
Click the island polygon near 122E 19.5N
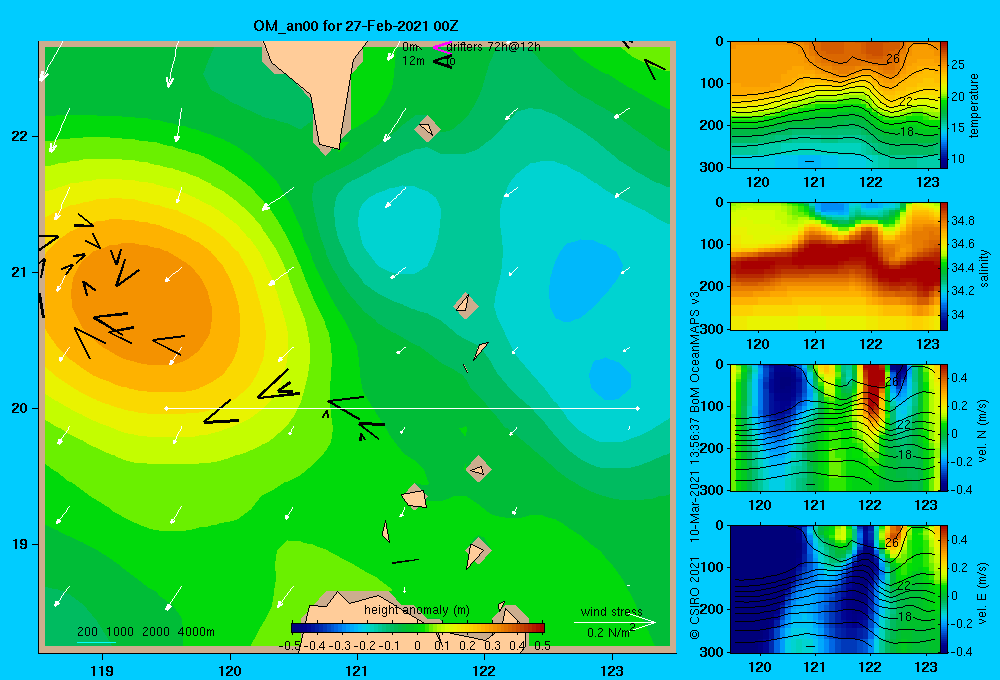click(478, 469)
